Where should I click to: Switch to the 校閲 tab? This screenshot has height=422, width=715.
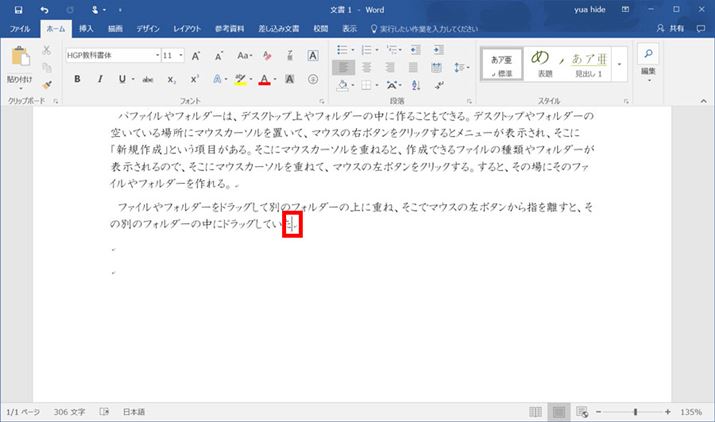pyautogui.click(x=321, y=28)
